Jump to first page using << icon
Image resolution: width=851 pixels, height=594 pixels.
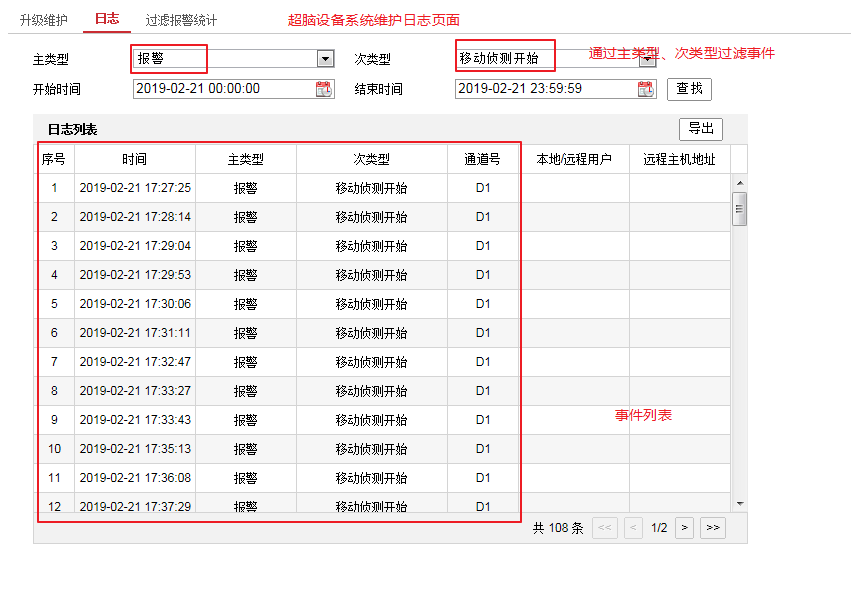click(604, 527)
